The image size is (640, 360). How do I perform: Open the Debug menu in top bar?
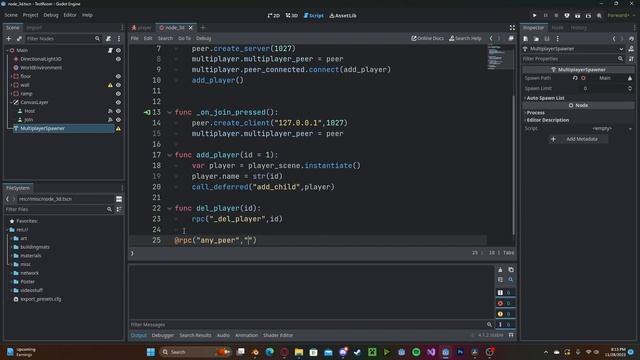click(x=51, y=15)
